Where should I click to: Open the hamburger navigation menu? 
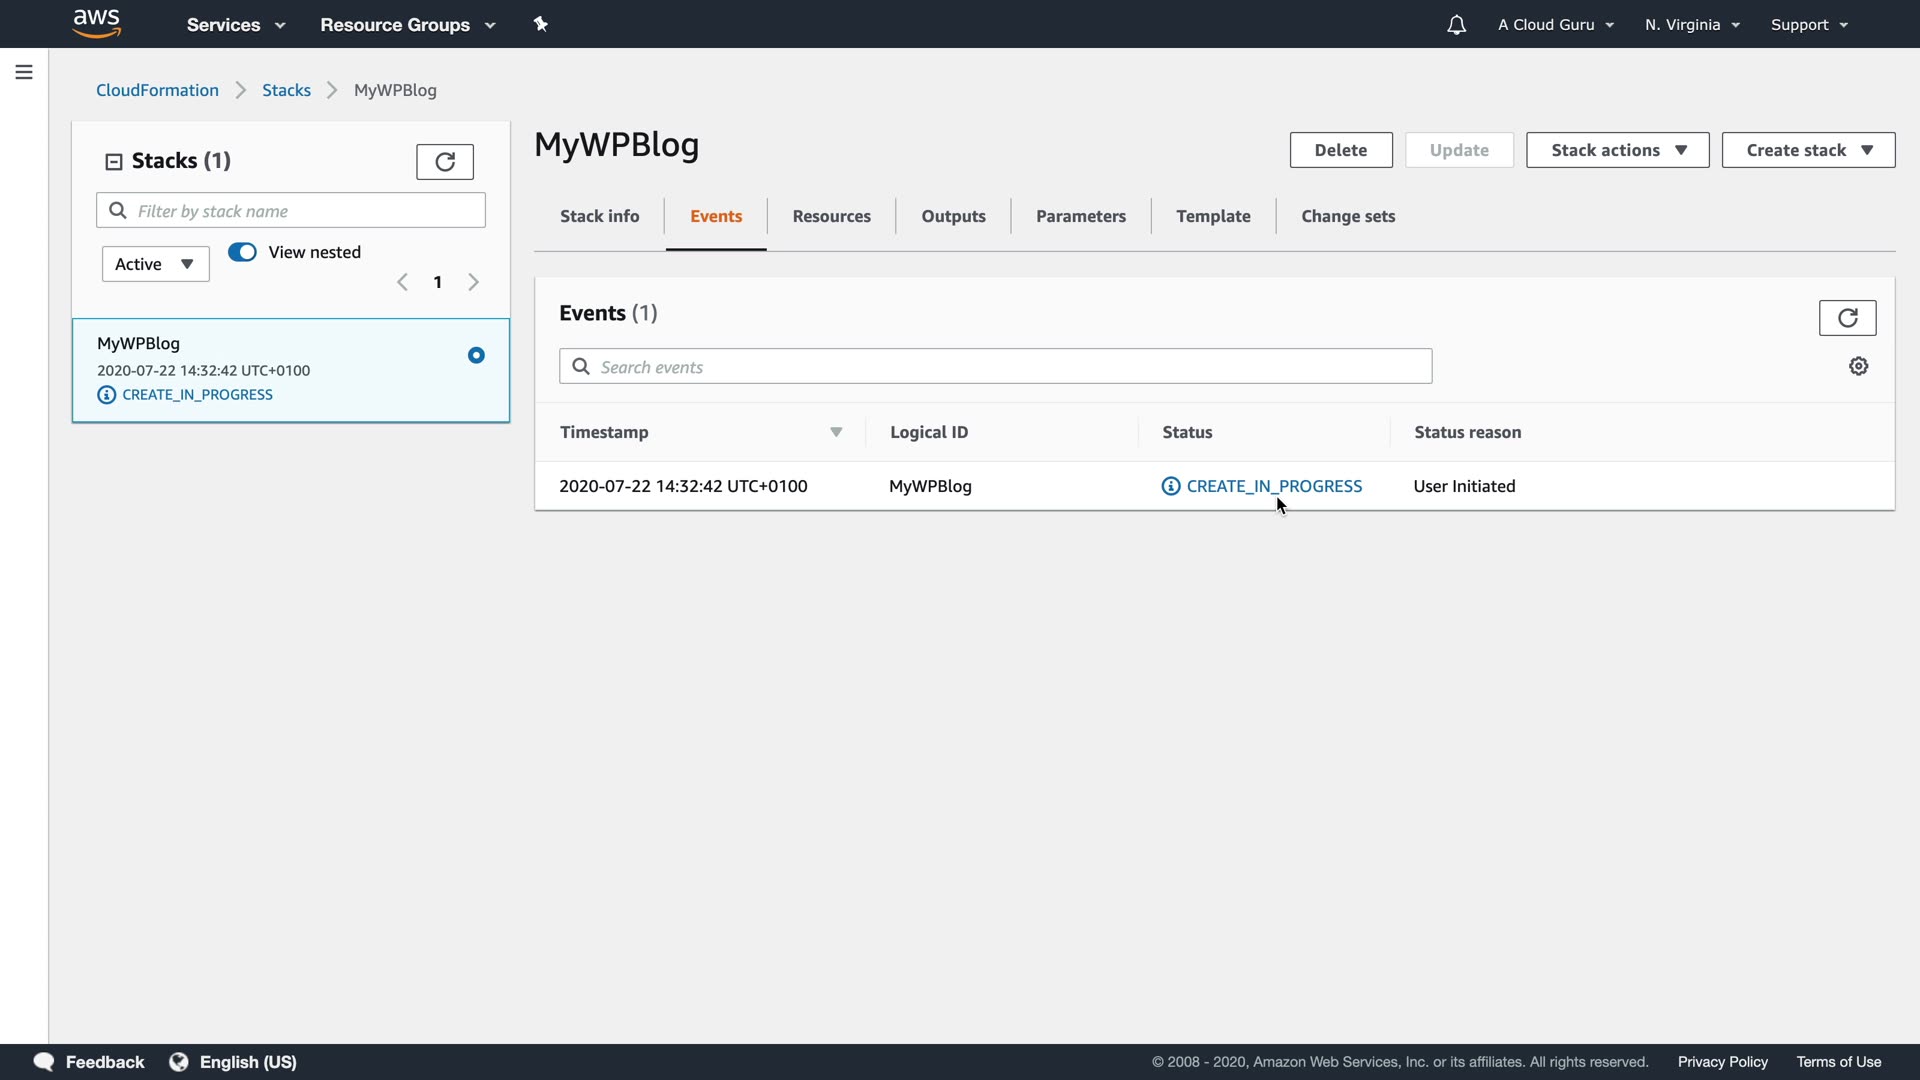(24, 72)
